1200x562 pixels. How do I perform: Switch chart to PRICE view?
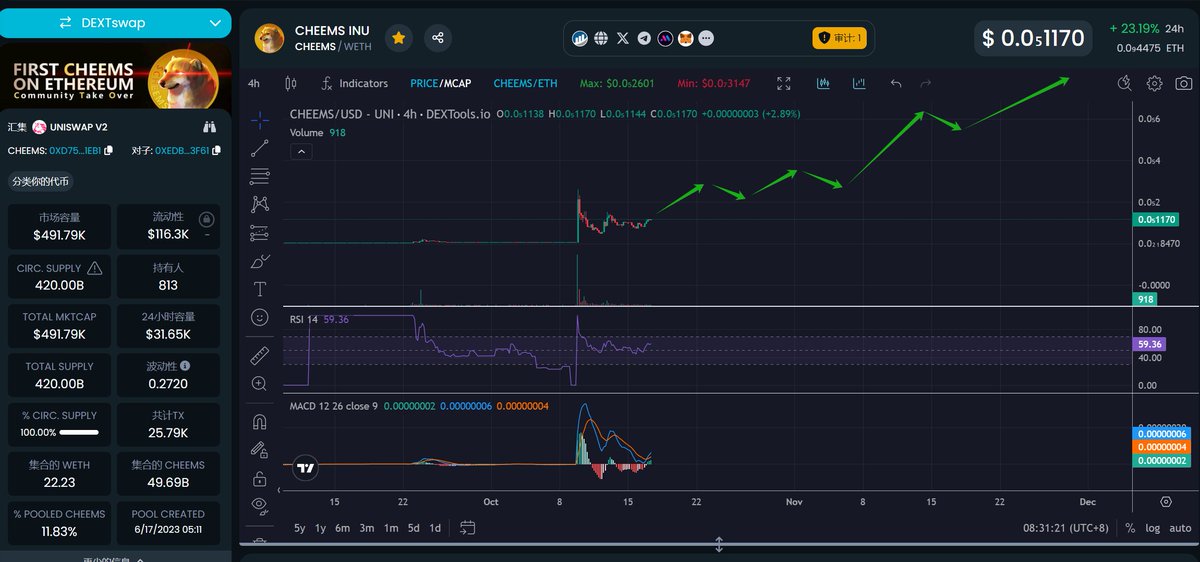424,84
